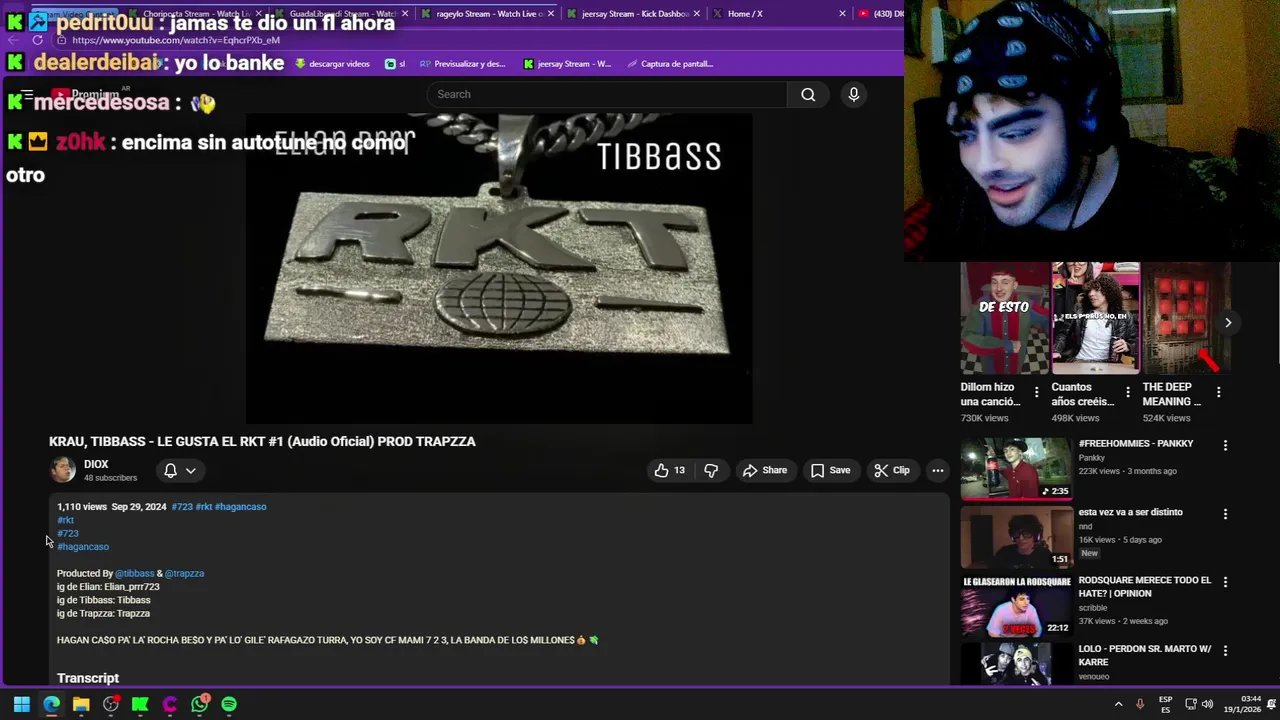Open esta vez va a ser distinto thumbnail
The image size is (1280, 720).
click(1016, 537)
